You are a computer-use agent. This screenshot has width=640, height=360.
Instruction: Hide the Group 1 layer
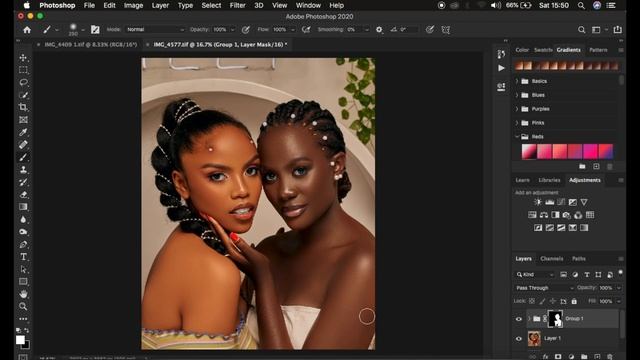click(519, 319)
